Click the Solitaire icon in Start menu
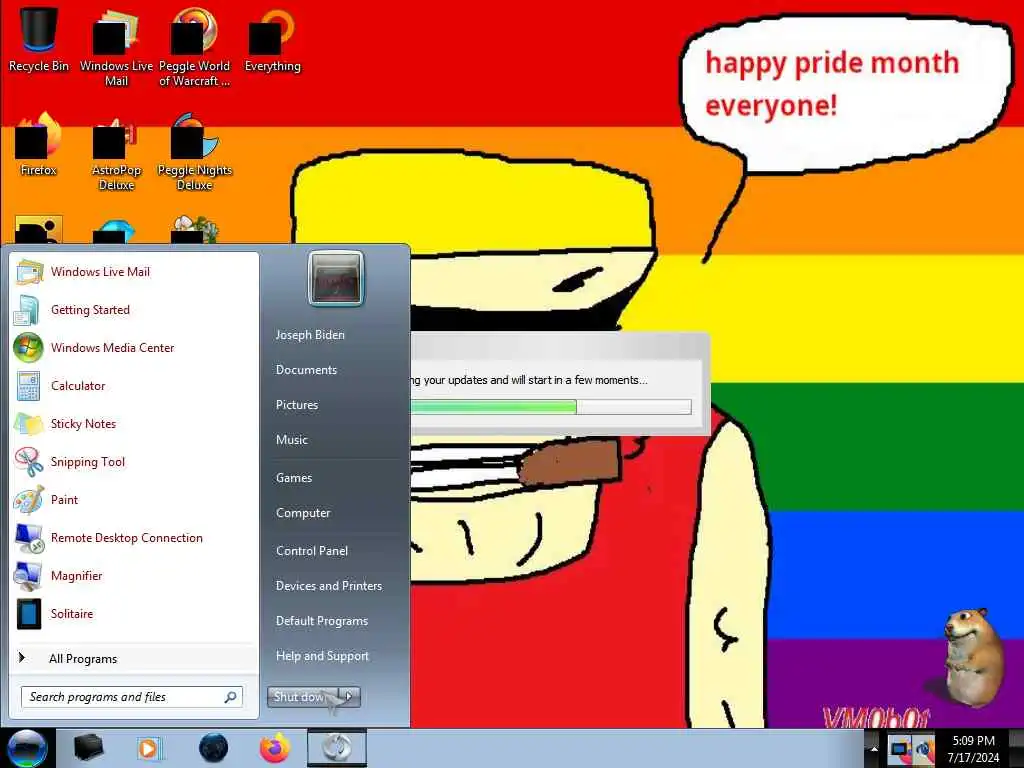The image size is (1024, 768). [x=29, y=614]
